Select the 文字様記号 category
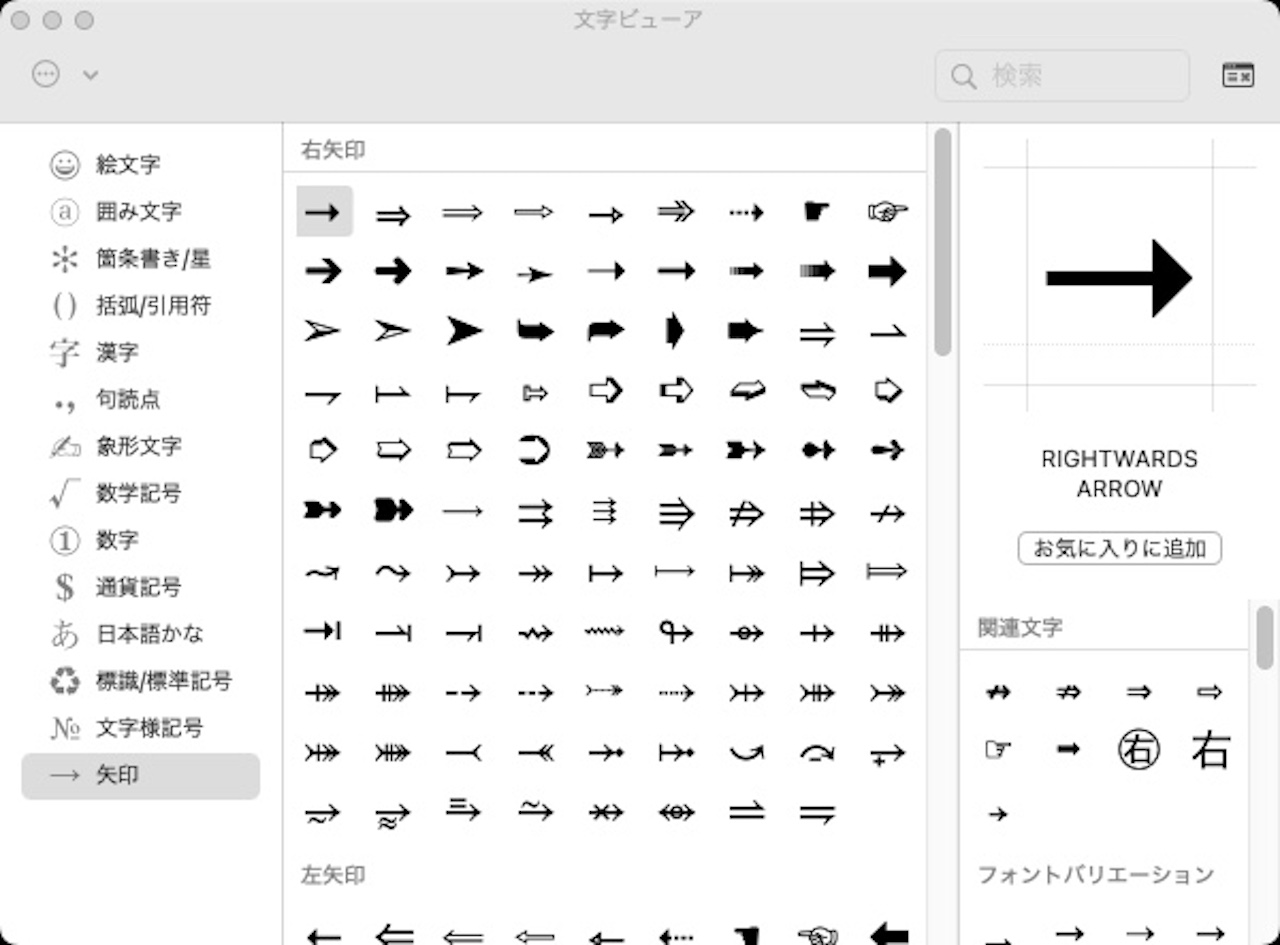This screenshot has width=1280, height=945. tap(140, 728)
